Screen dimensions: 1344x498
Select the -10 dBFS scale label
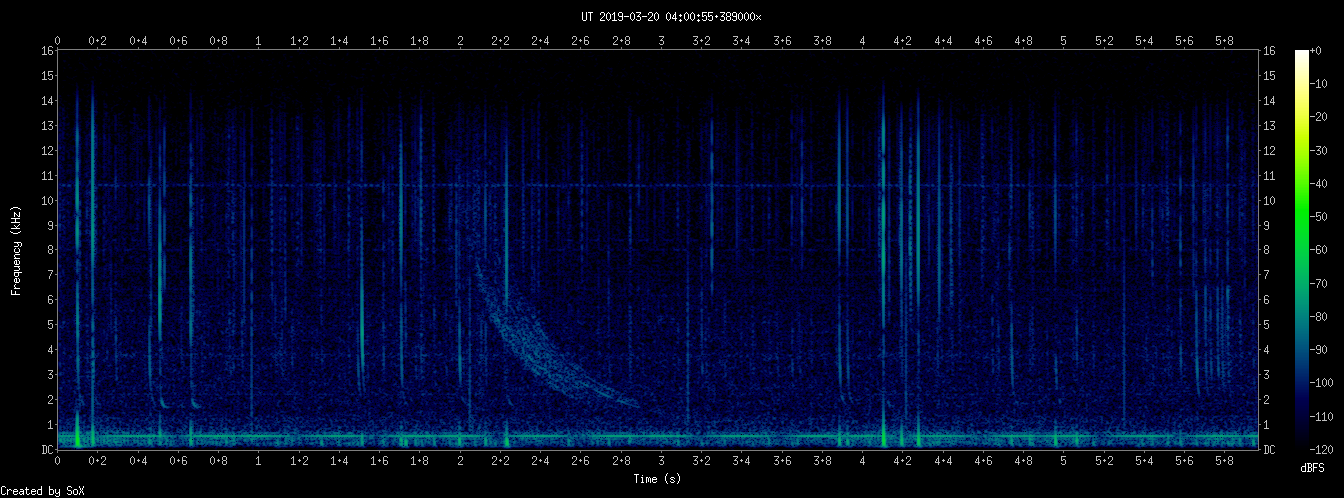(x=1322, y=83)
